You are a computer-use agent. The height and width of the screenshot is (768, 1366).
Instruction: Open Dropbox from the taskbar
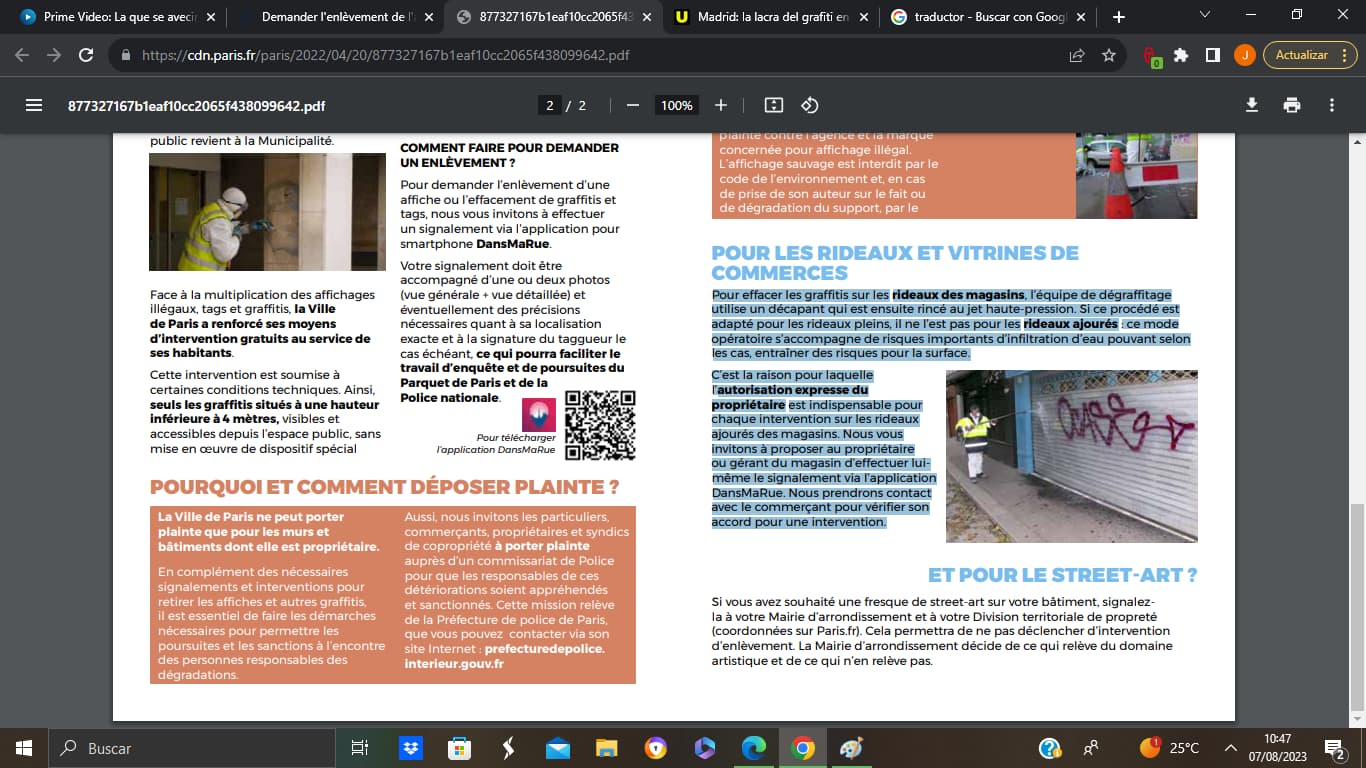coord(411,748)
